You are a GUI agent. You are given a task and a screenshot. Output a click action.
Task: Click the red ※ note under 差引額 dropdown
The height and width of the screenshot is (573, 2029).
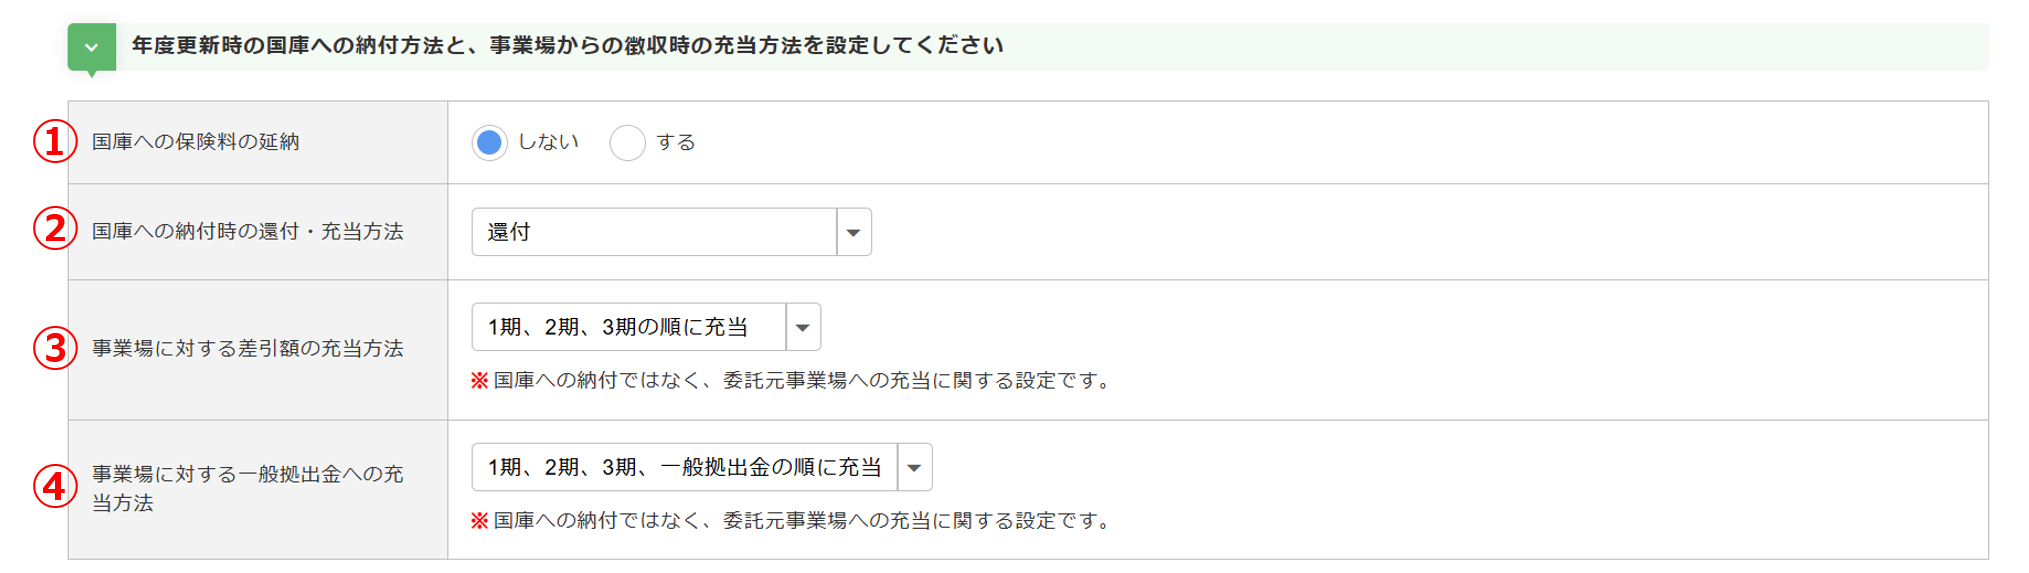pyautogui.click(x=792, y=381)
